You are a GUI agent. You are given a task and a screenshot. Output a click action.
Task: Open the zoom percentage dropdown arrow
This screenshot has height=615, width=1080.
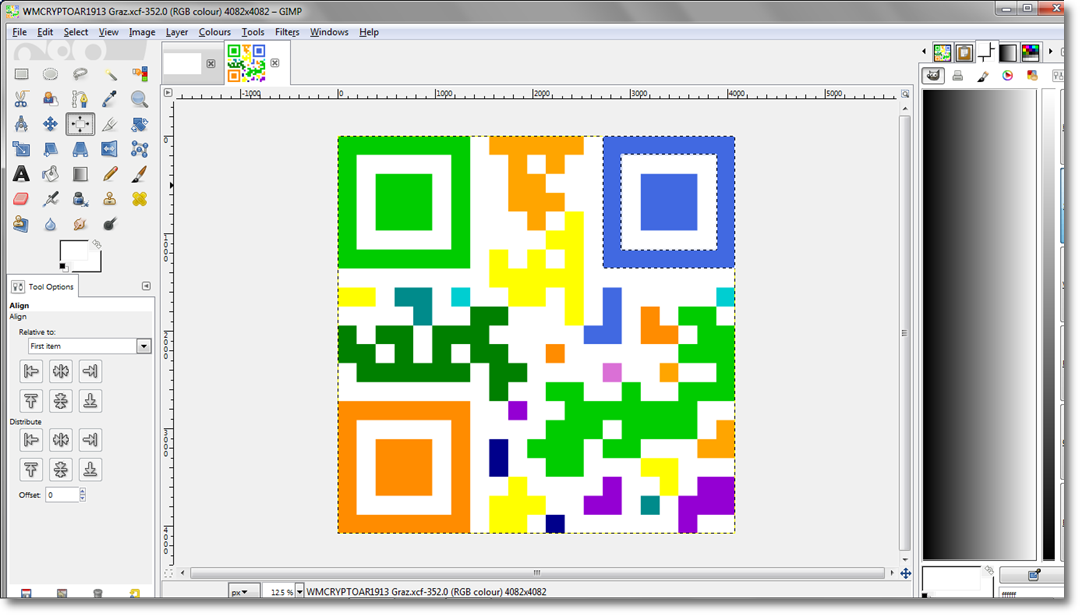click(299, 592)
